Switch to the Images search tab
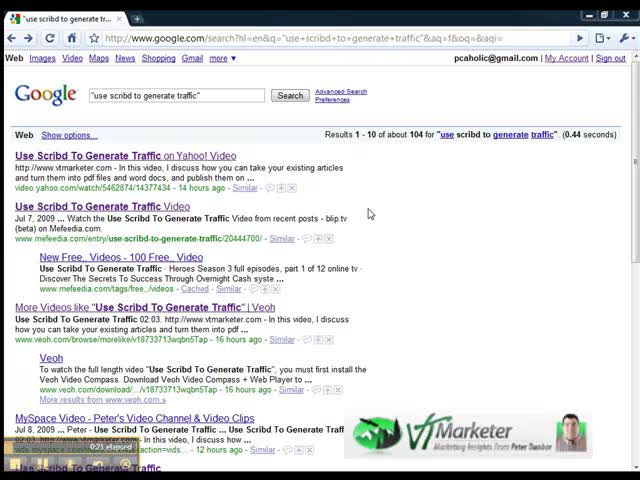 coord(42,58)
